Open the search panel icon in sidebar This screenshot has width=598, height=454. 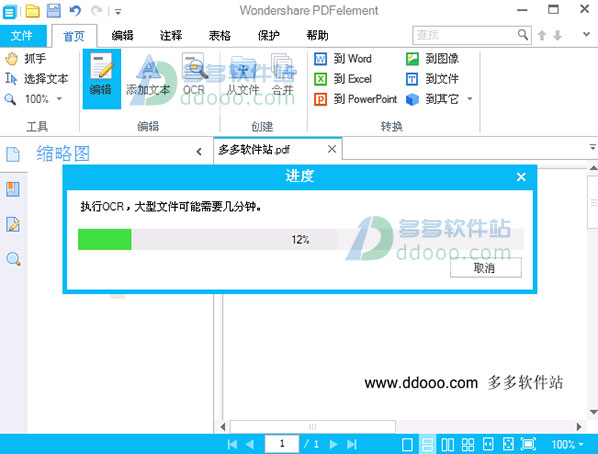13,259
